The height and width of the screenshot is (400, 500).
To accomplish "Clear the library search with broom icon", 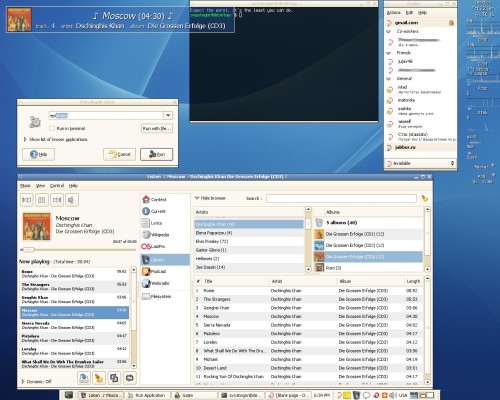I will click(425, 199).
